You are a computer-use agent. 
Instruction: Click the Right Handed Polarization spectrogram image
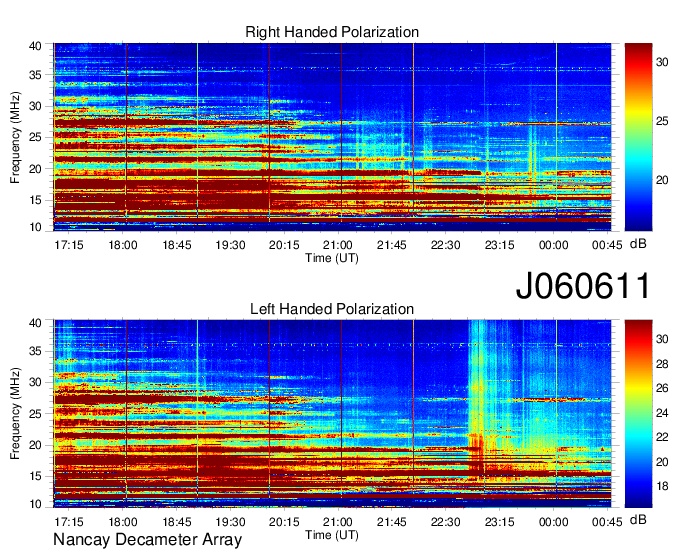click(x=332, y=137)
